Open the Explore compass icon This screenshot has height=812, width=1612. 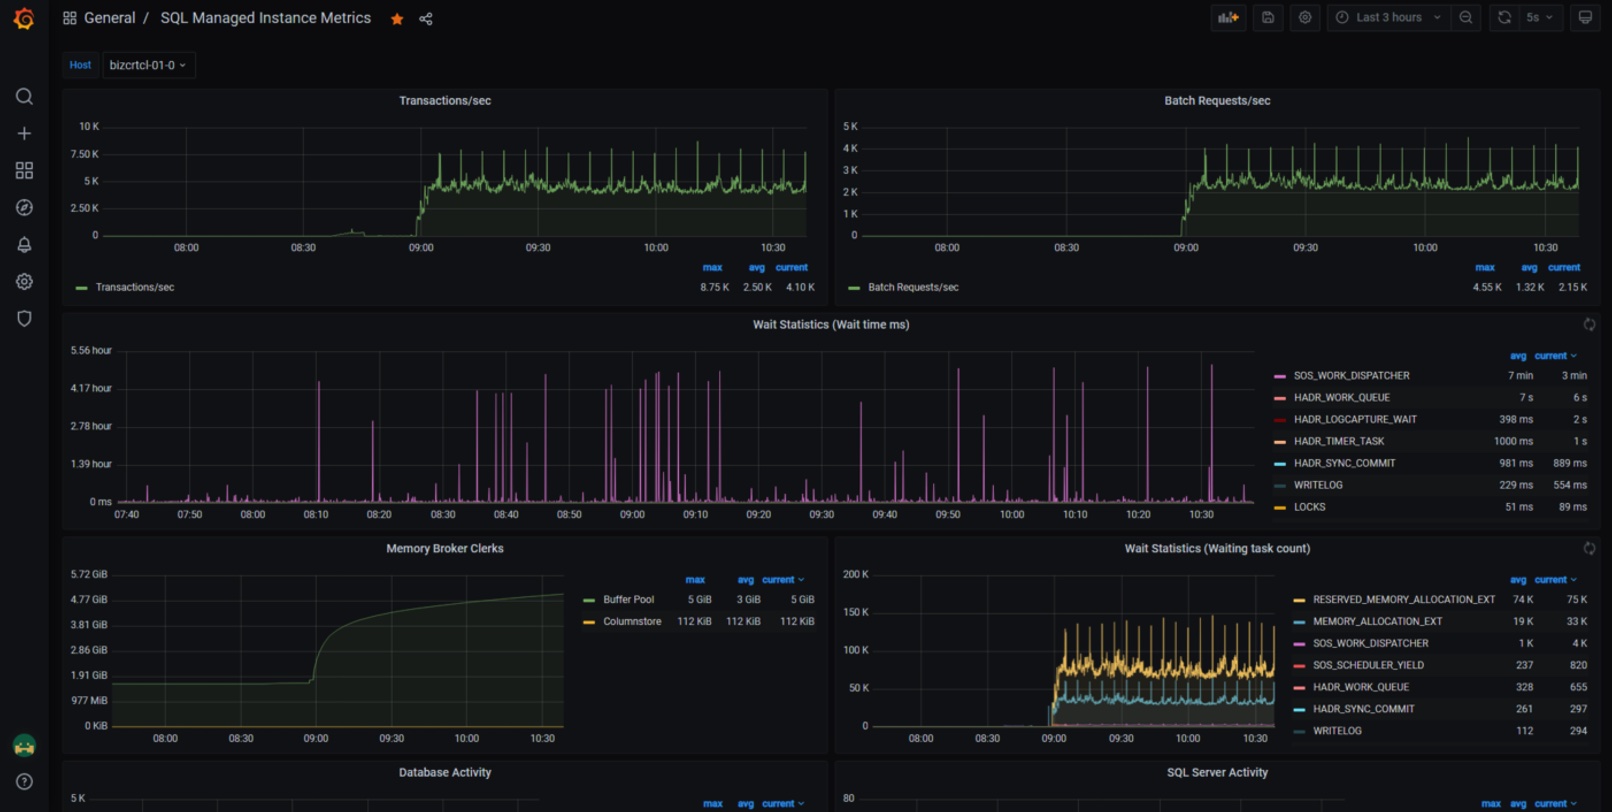[x=24, y=207]
